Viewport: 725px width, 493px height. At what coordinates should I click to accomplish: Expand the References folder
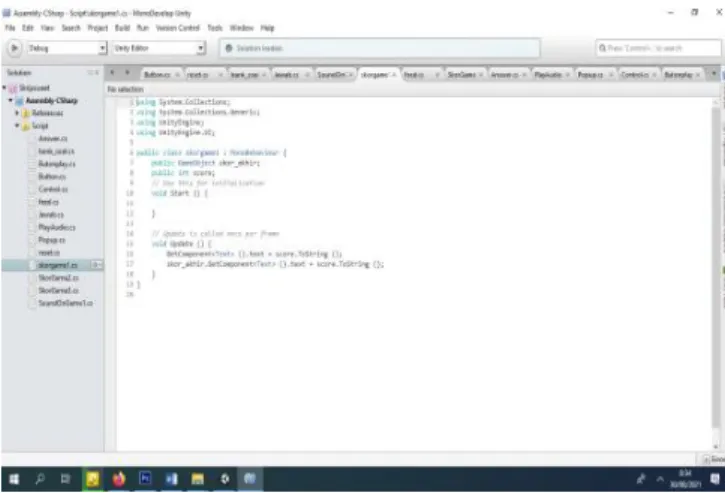pyautogui.click(x=17, y=113)
